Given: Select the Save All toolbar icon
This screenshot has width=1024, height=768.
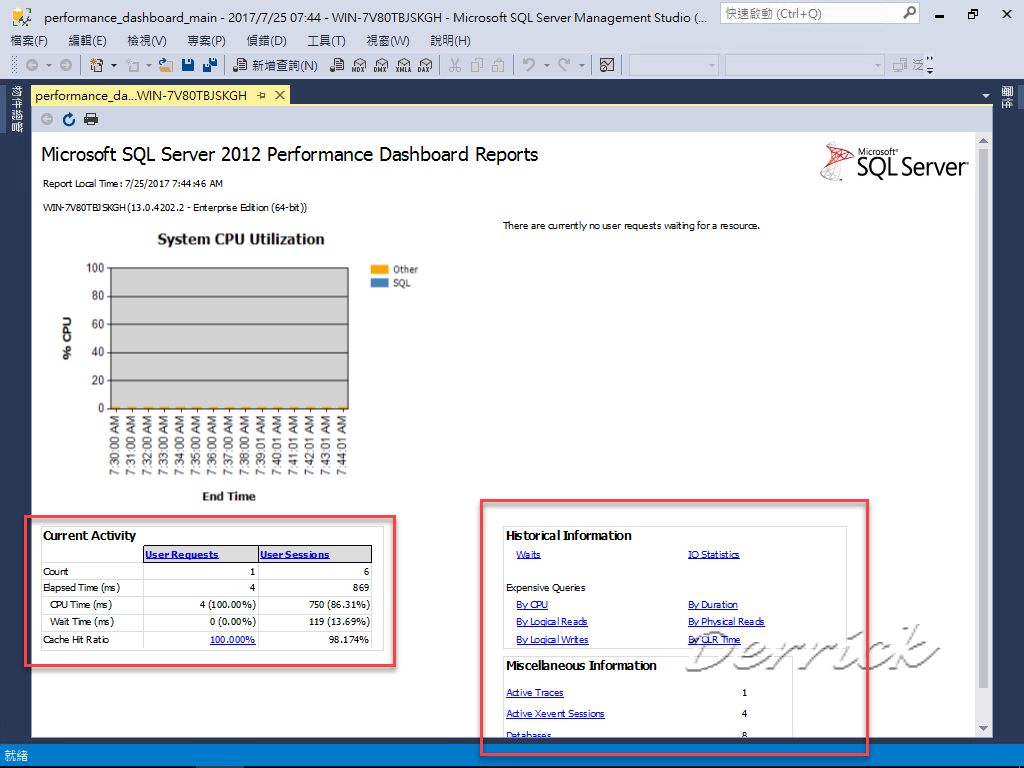Looking at the screenshot, I should [x=209, y=64].
